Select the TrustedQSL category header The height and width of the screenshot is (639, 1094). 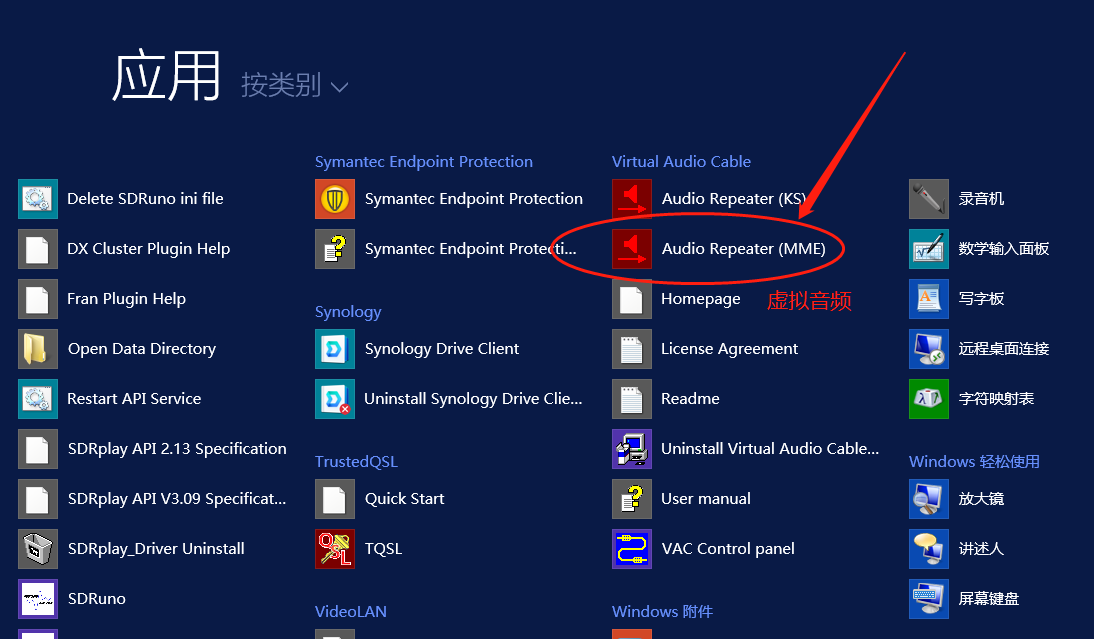tap(356, 462)
